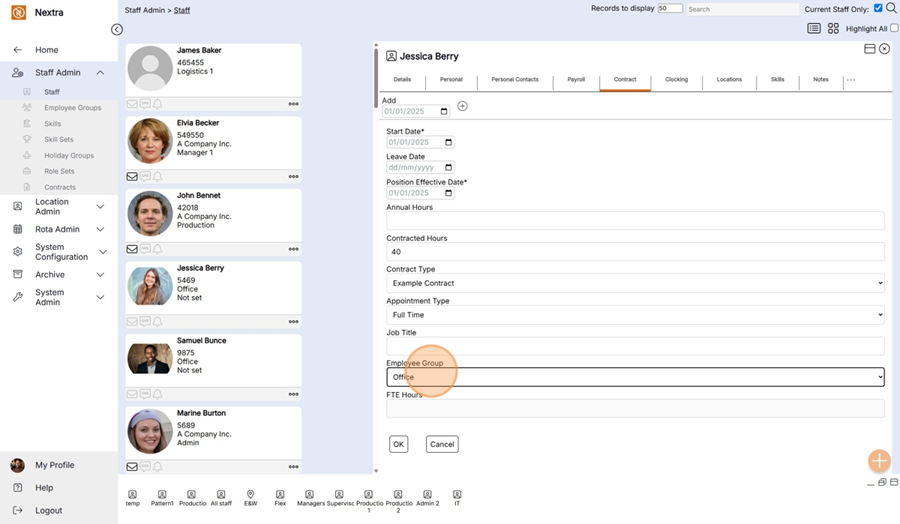Click the OK button
This screenshot has width=900, height=524.
pos(398,444)
